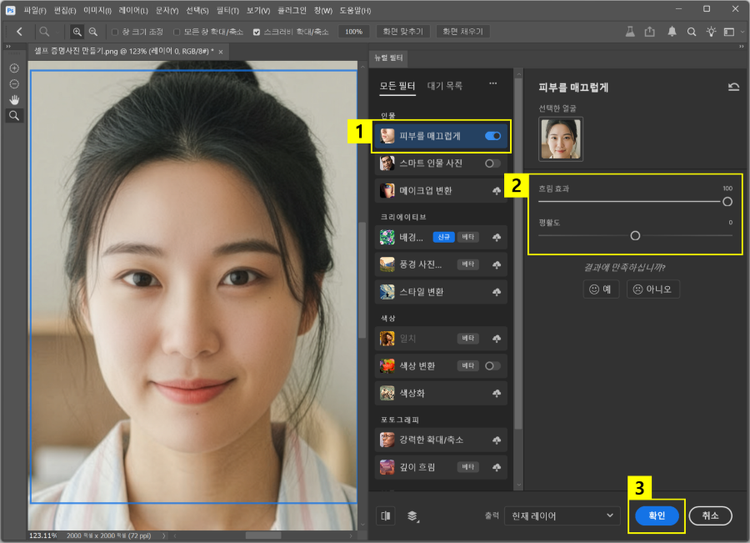This screenshot has width=750, height=543.
Task: Open the 출력 현재 레이어 dropdown
Action: [562, 516]
